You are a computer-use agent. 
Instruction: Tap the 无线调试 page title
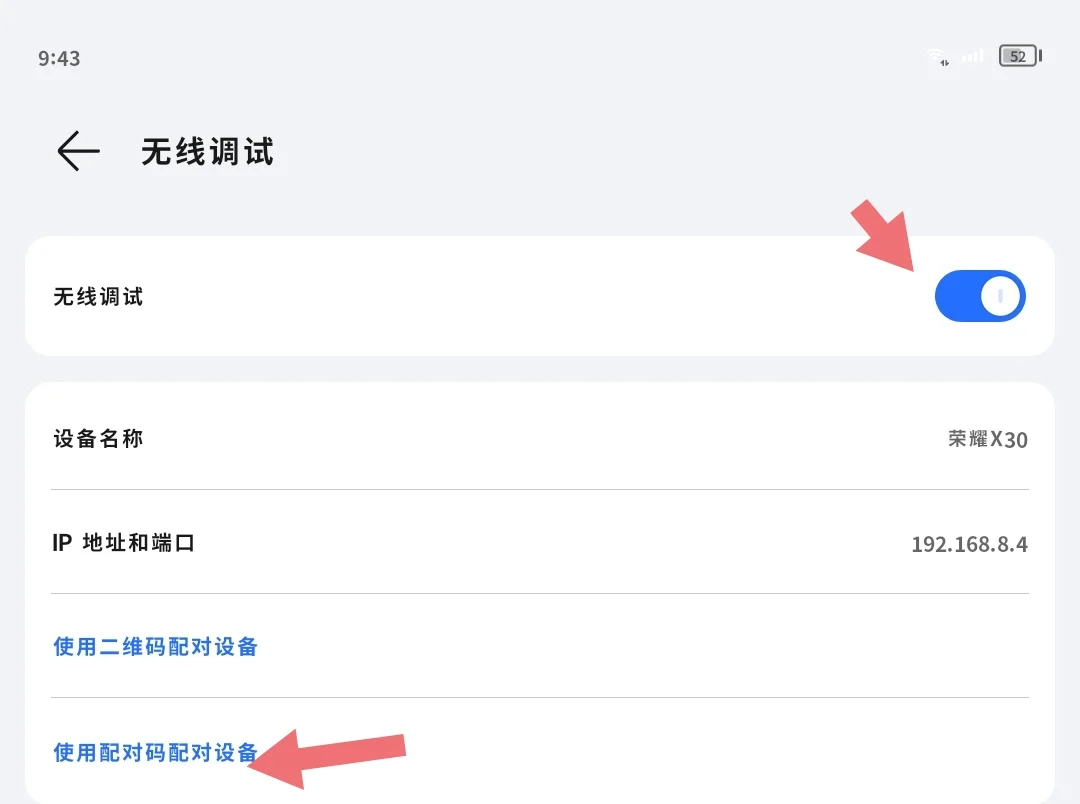(x=208, y=152)
